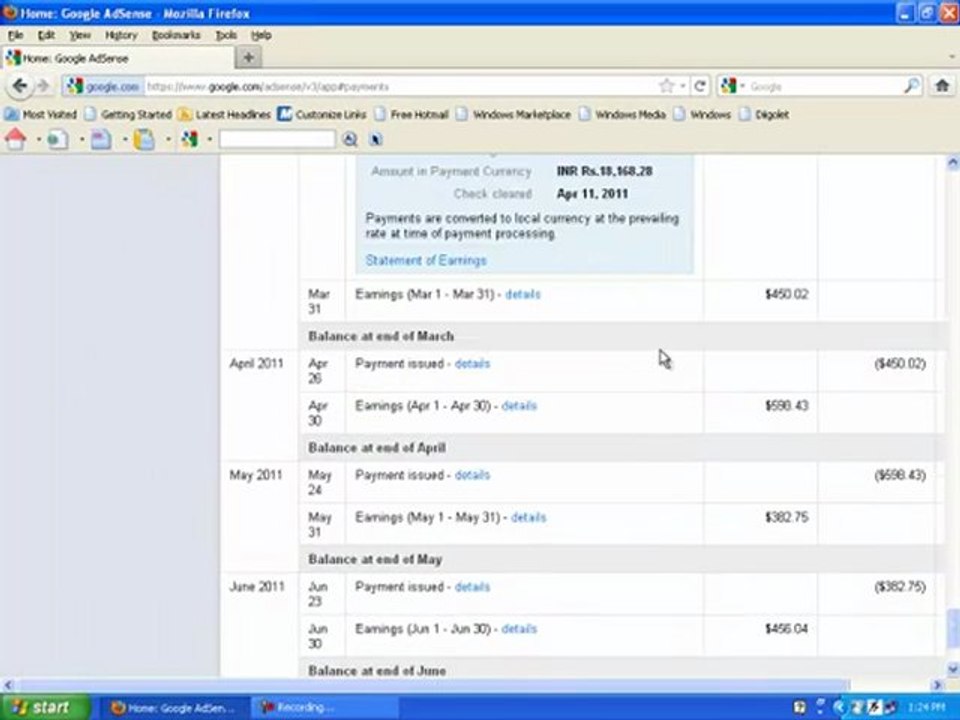The width and height of the screenshot is (960, 720).
Task: Click the Balance at end of May row
Action: (621, 559)
